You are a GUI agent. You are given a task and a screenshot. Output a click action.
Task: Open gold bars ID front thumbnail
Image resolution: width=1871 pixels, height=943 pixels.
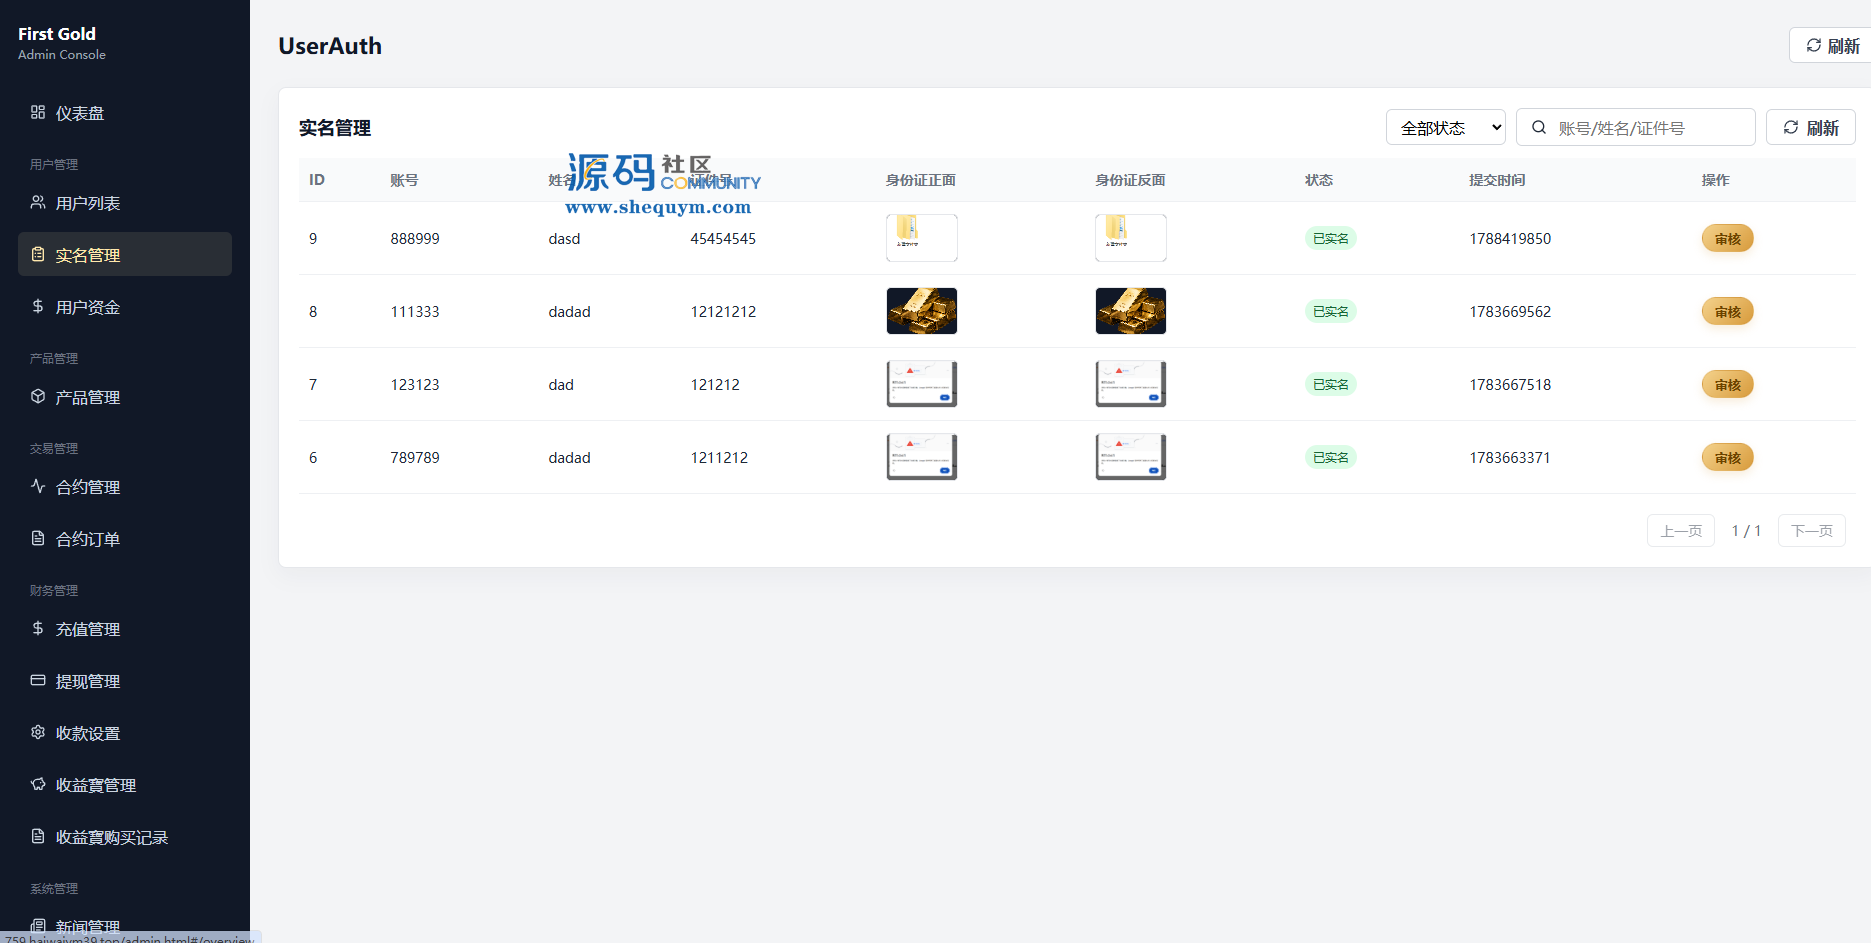[922, 311]
